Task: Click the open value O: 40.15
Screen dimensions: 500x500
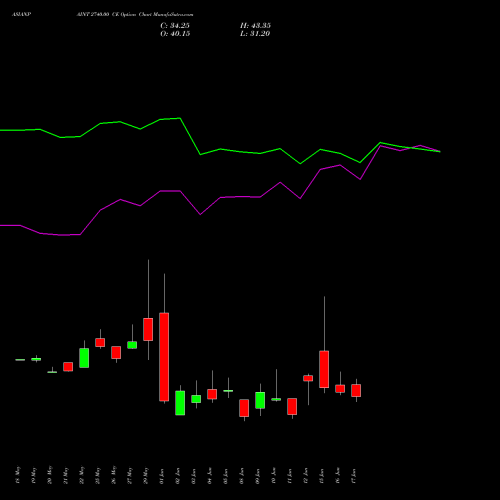Action: point(175,33)
